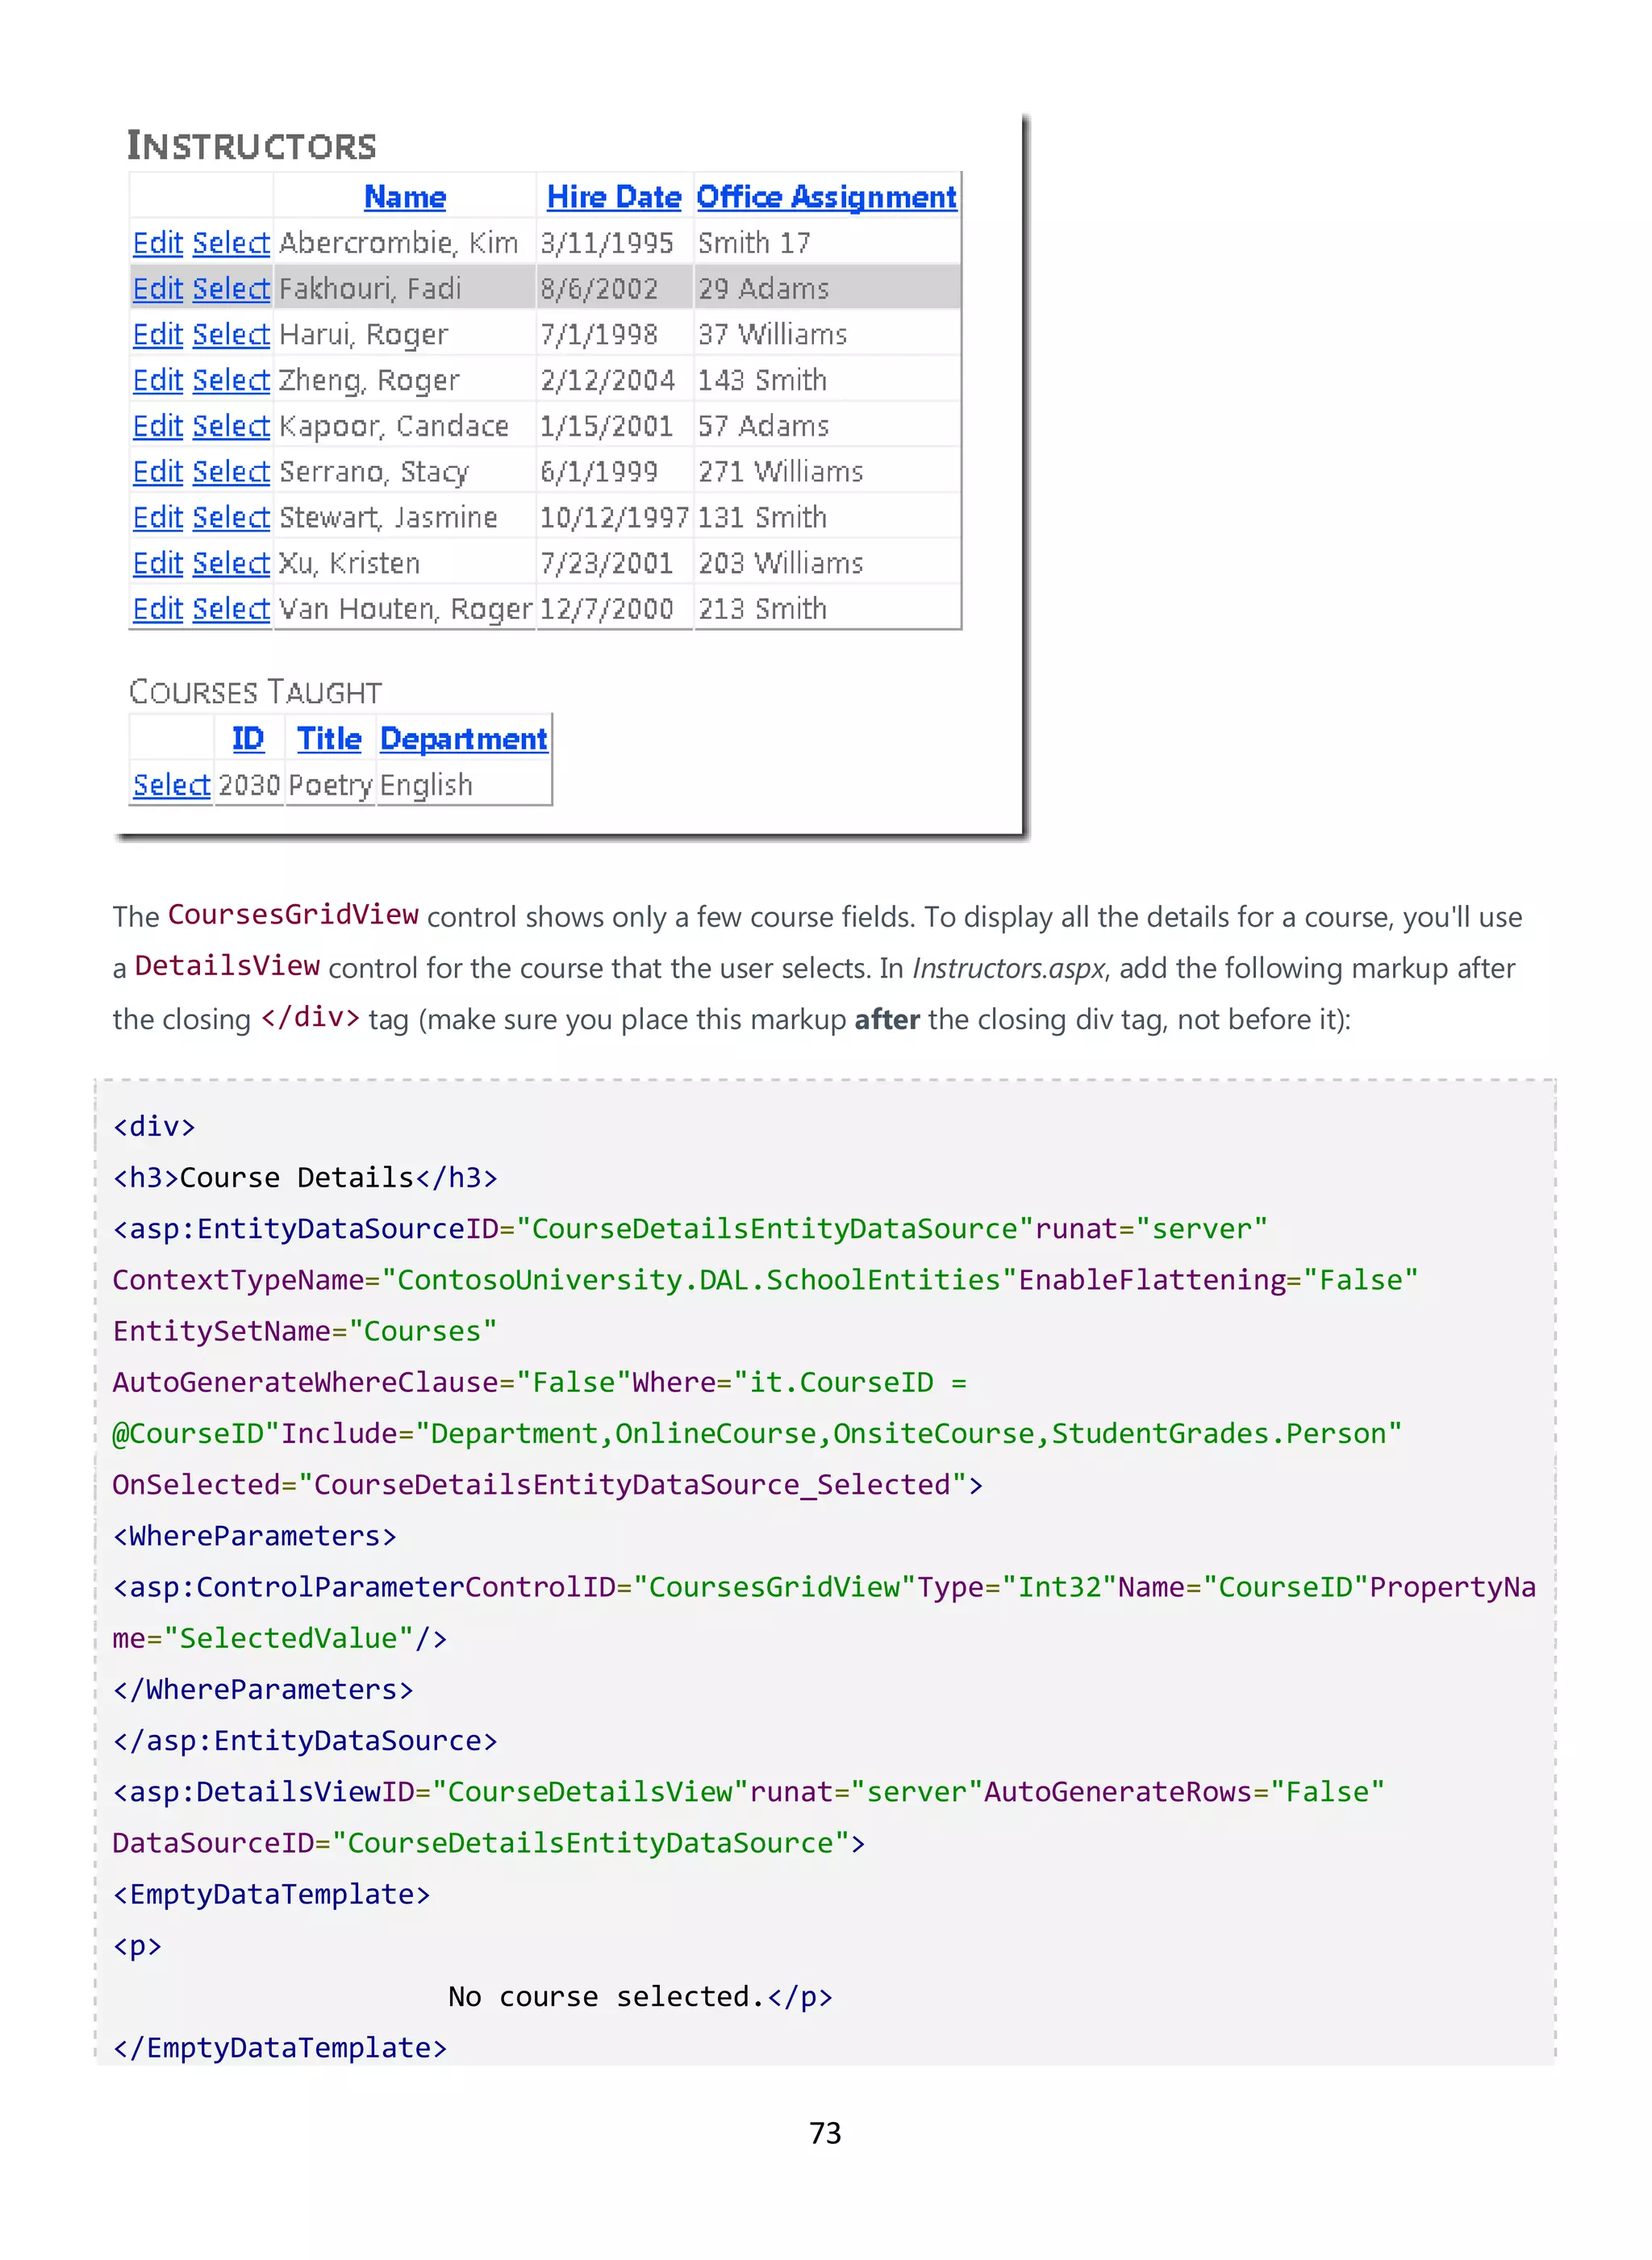Screen dimensions: 1652x2260
Task: Click the opening WhereParameters tag line
Action: [255, 1536]
